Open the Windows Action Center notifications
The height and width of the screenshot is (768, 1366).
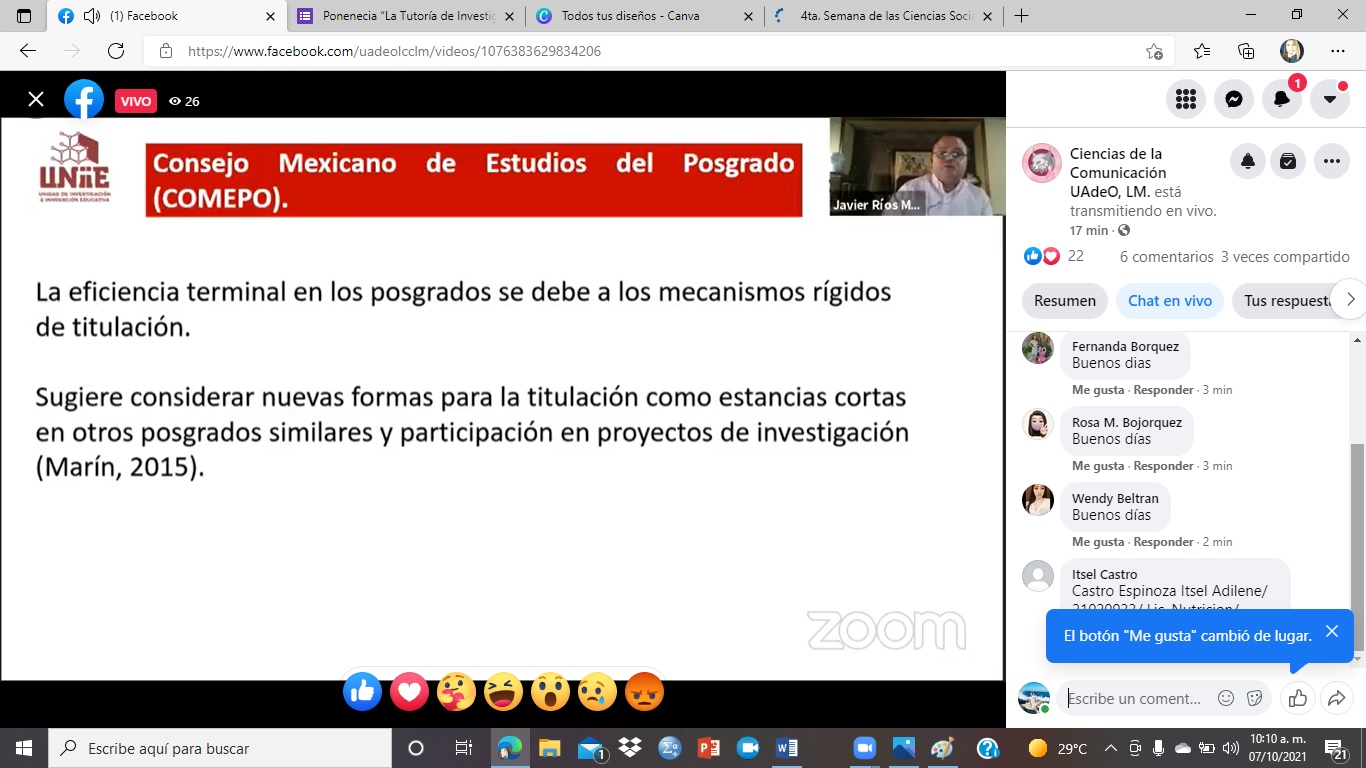(1336, 748)
